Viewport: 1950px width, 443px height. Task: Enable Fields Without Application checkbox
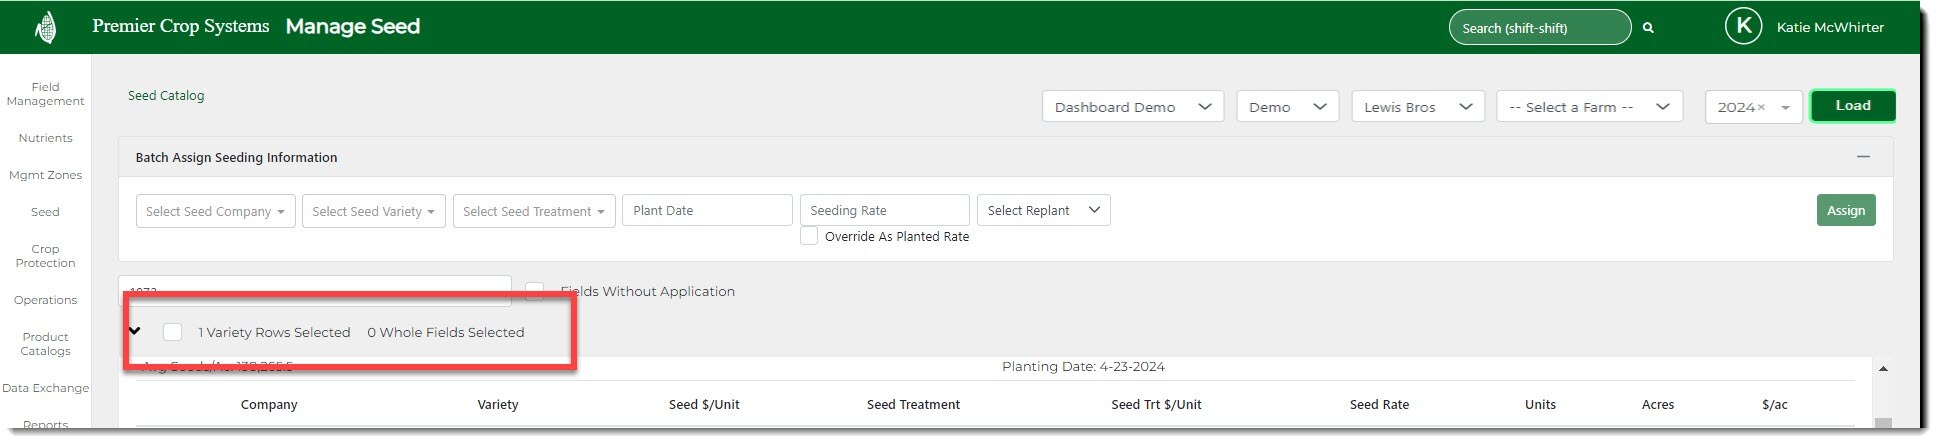[x=535, y=291]
